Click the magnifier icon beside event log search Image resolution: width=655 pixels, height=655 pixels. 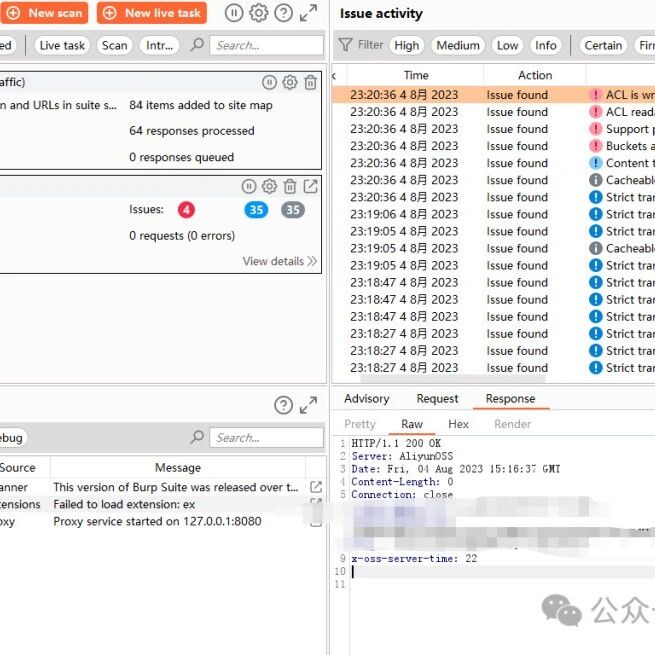tap(197, 437)
